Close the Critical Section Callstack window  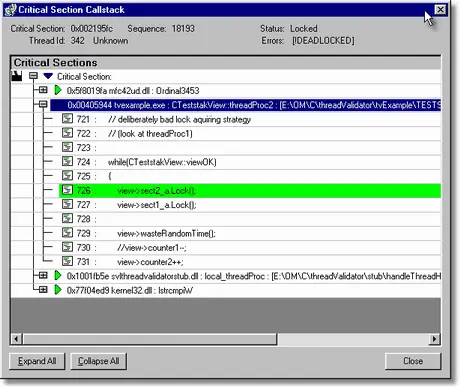(440, 10)
